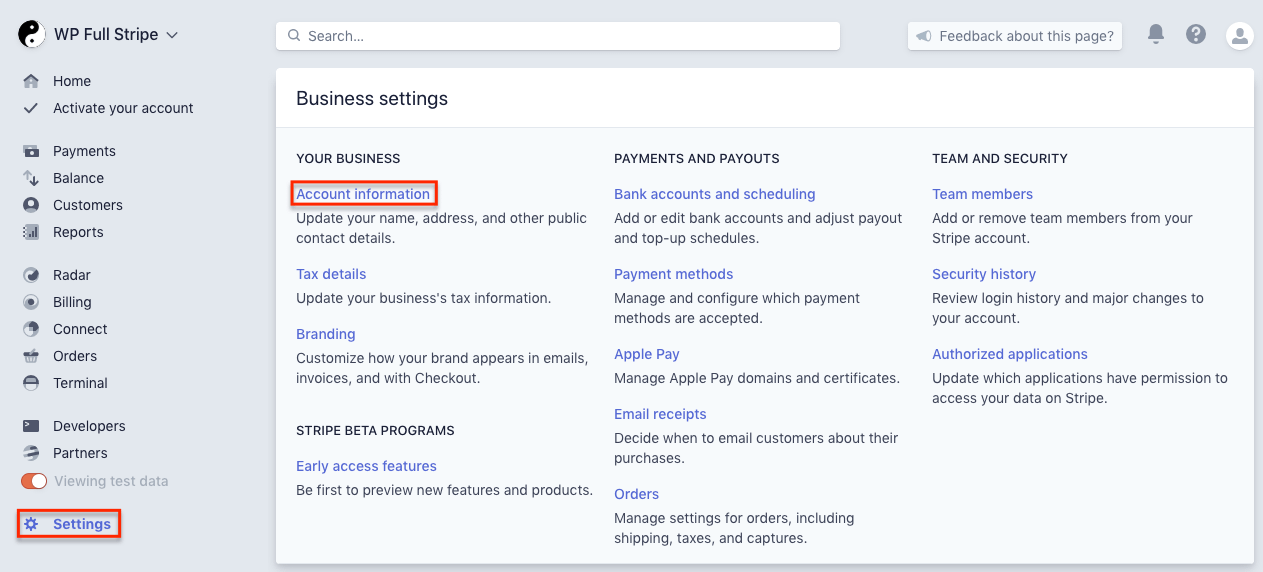Open the Team members settings link
The width and height of the screenshot is (1263, 572).
tap(982, 194)
